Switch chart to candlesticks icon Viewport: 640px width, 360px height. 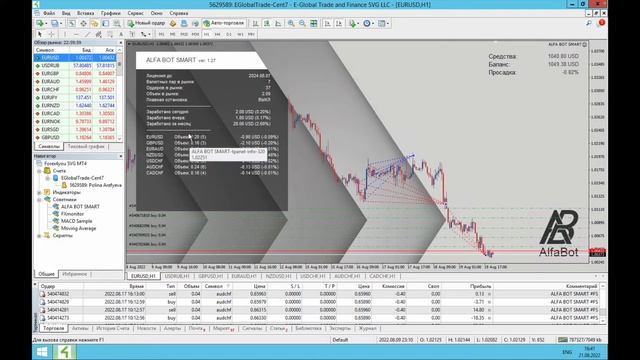tap(267, 23)
